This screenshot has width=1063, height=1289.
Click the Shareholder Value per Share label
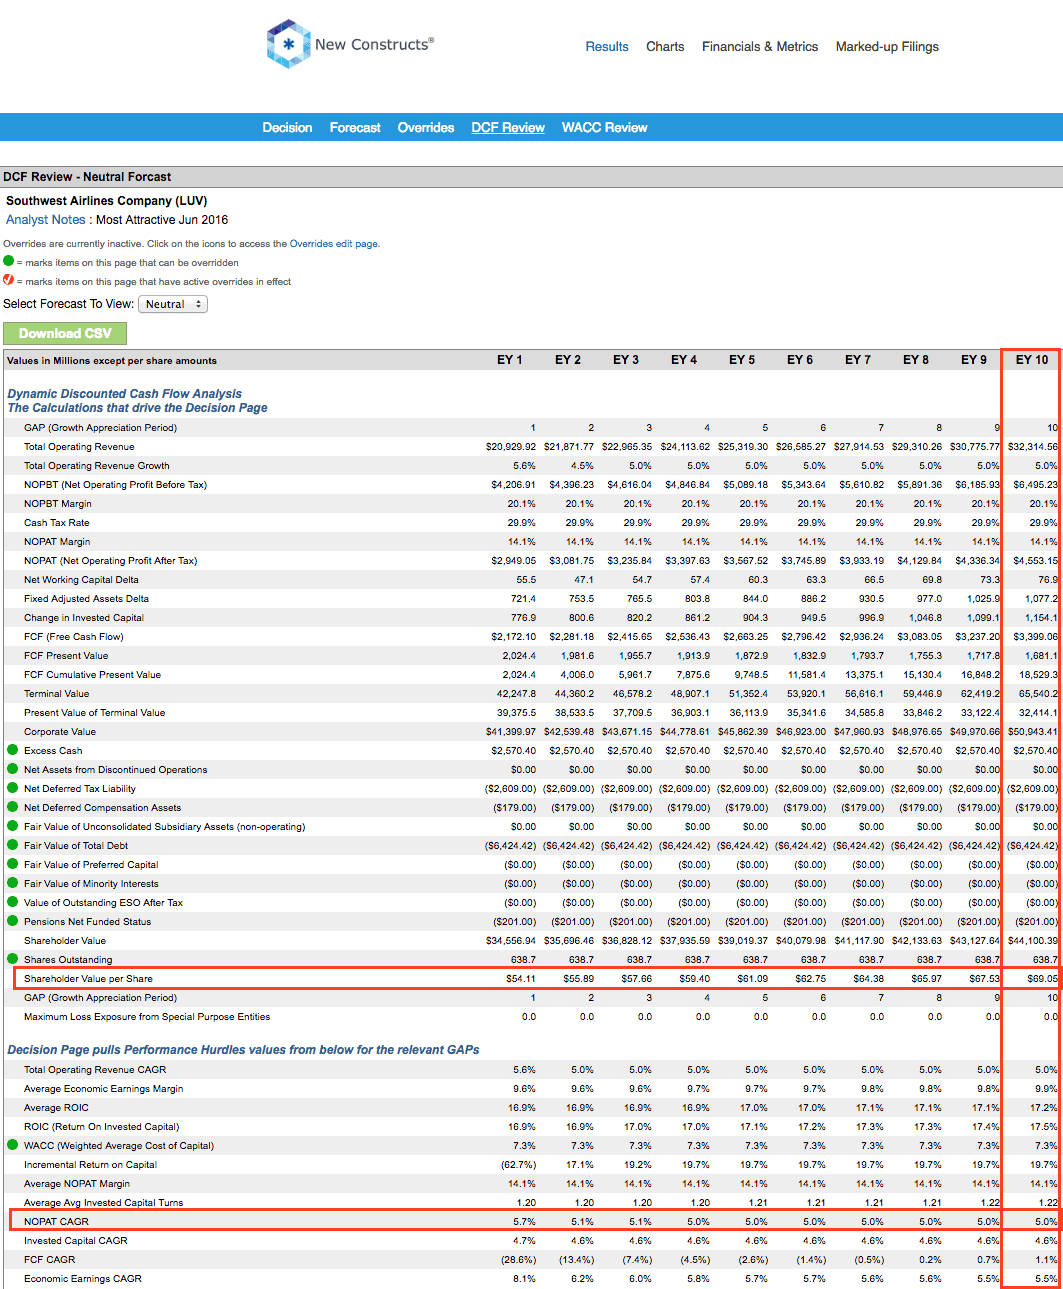pos(88,979)
